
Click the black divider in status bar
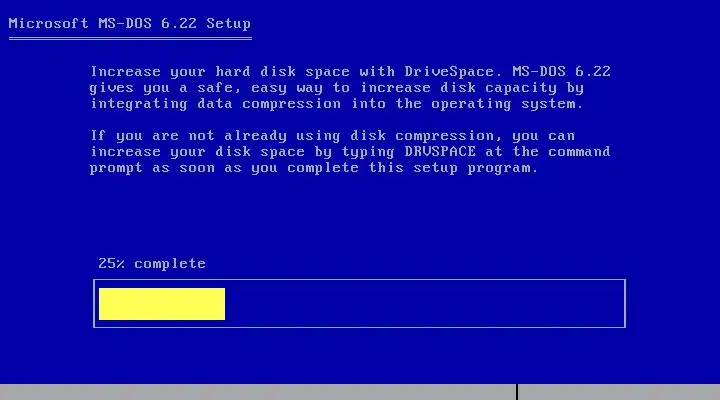tap(517, 392)
